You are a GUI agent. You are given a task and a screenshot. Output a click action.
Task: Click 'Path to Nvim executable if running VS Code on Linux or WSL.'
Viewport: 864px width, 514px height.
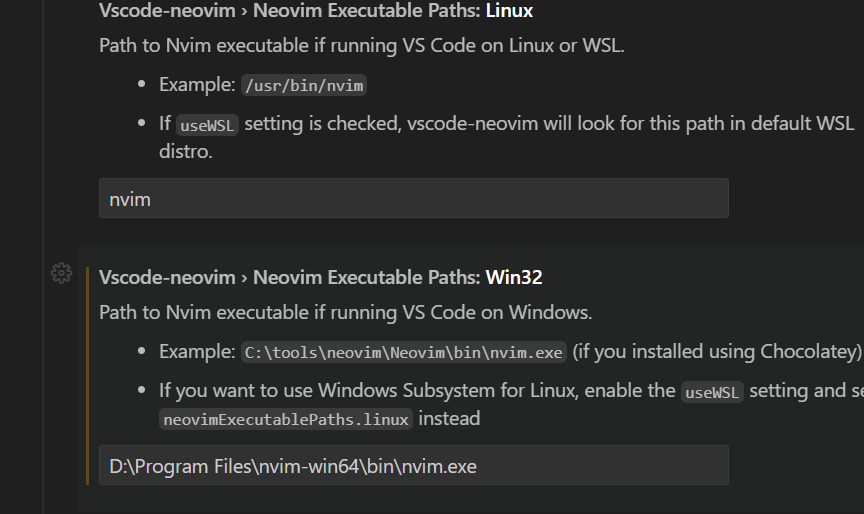click(x=361, y=46)
